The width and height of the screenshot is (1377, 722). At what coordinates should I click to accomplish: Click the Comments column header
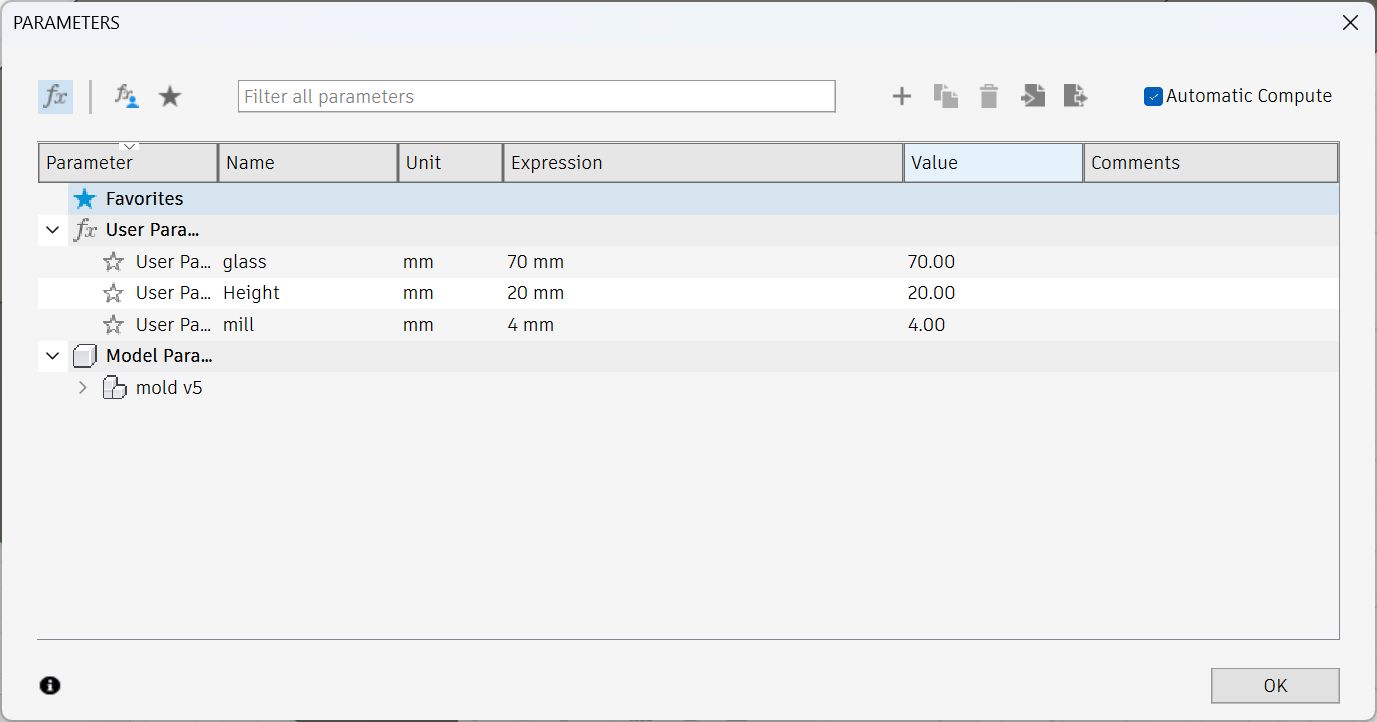(1211, 163)
